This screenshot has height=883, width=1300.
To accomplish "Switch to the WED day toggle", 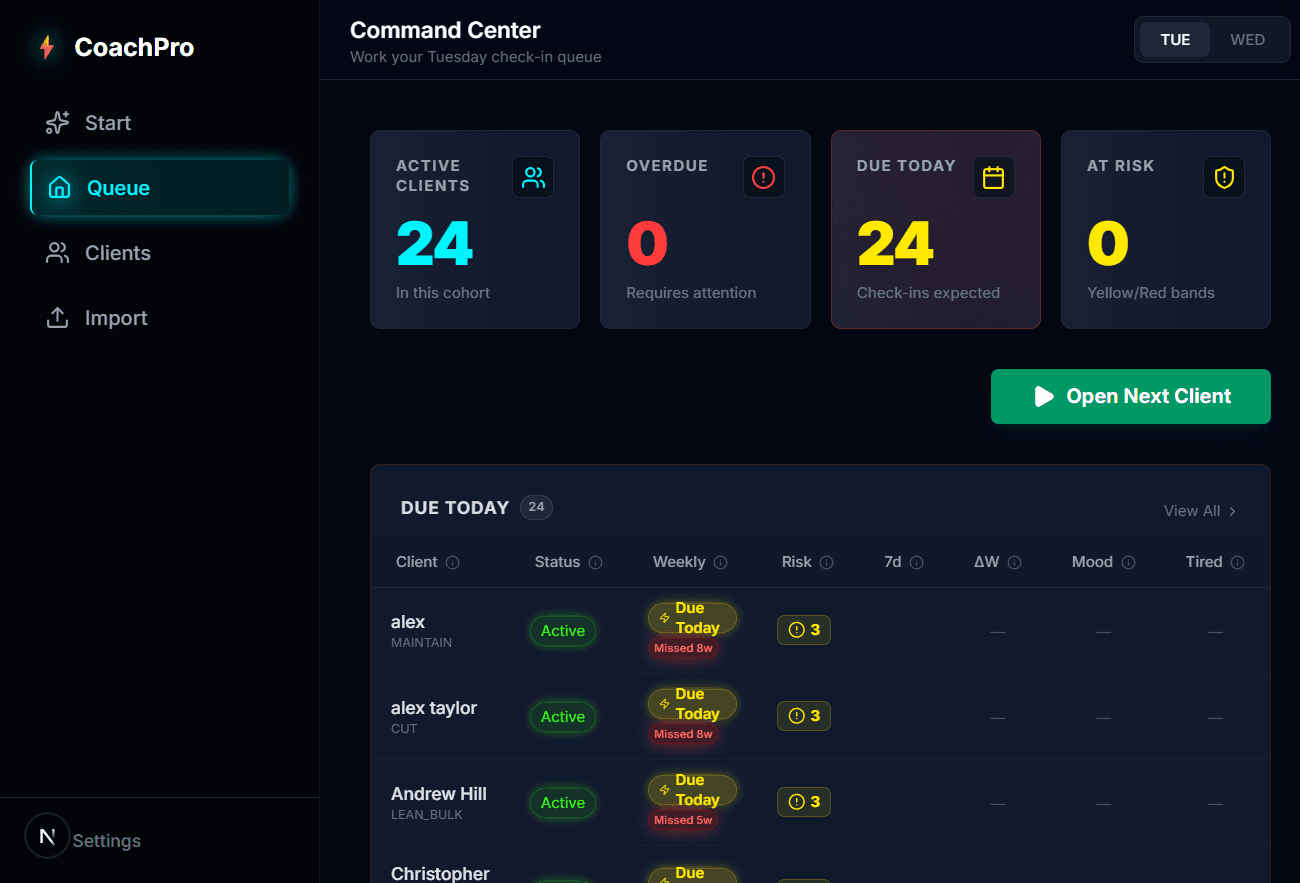I will pos(1247,40).
